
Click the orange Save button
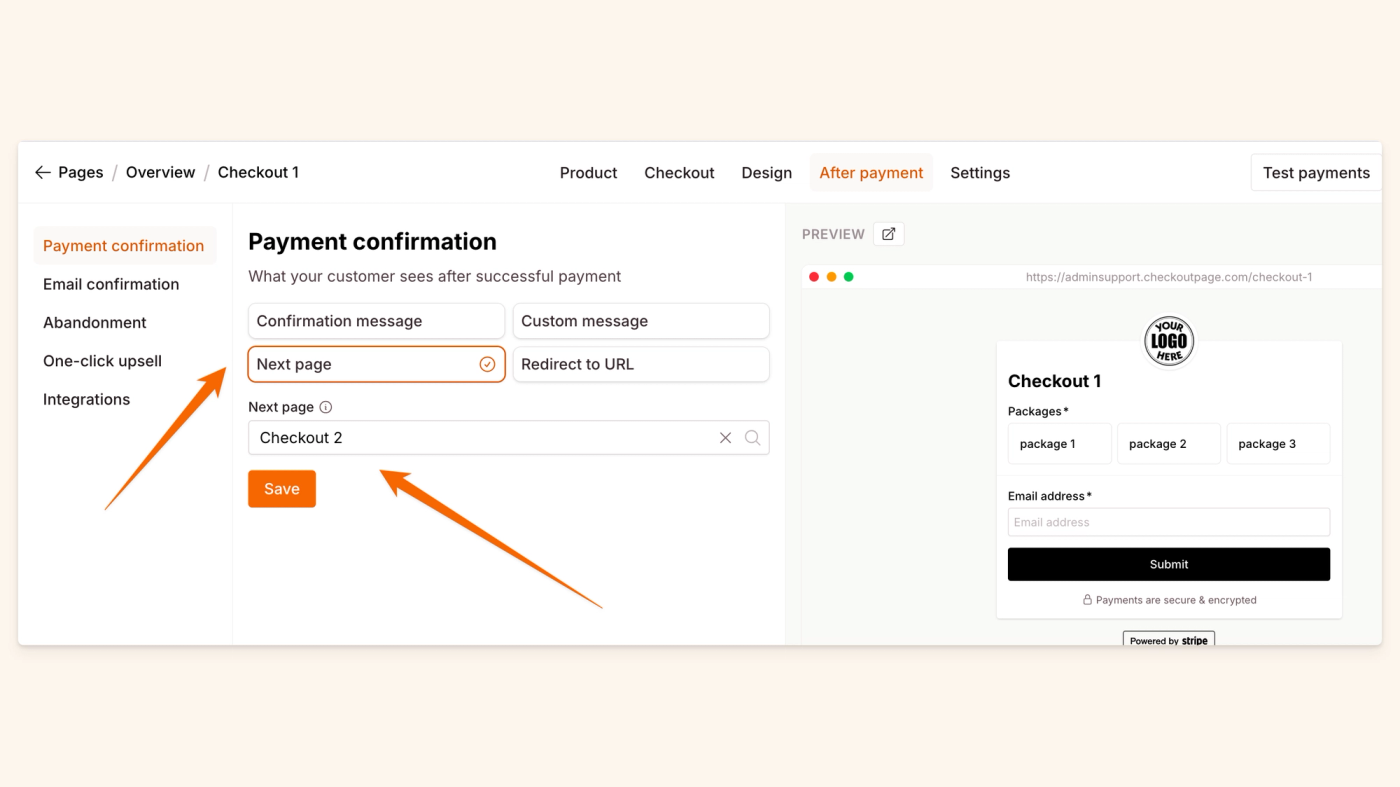282,489
